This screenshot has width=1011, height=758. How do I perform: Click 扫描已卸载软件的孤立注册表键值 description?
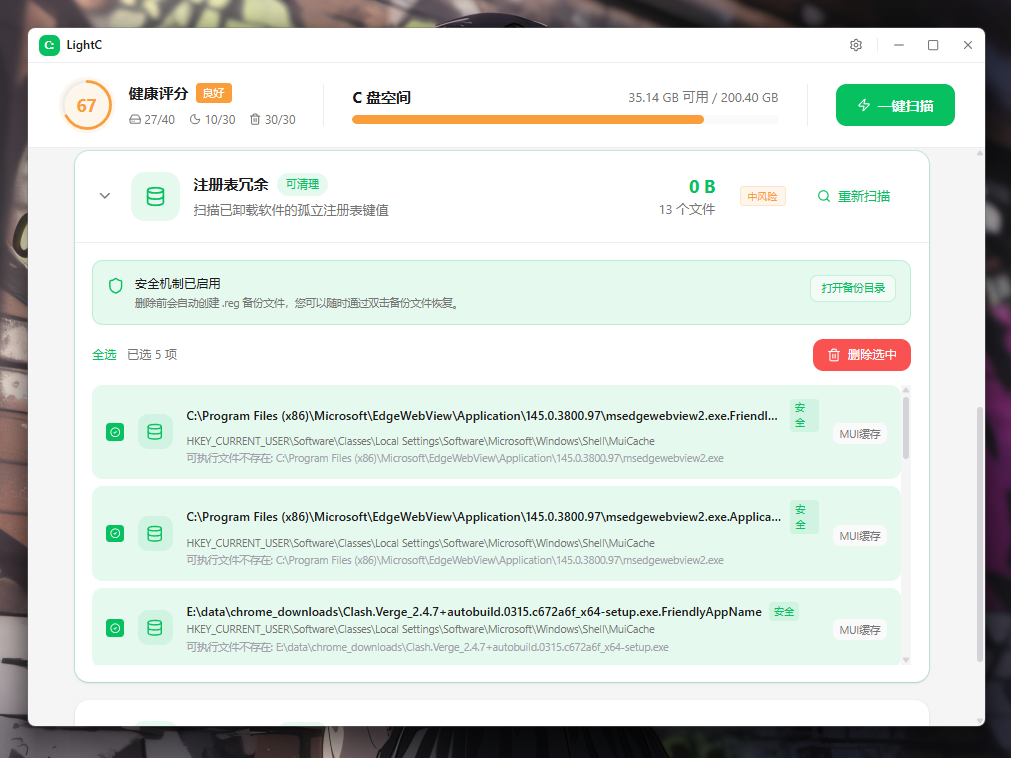[291, 210]
